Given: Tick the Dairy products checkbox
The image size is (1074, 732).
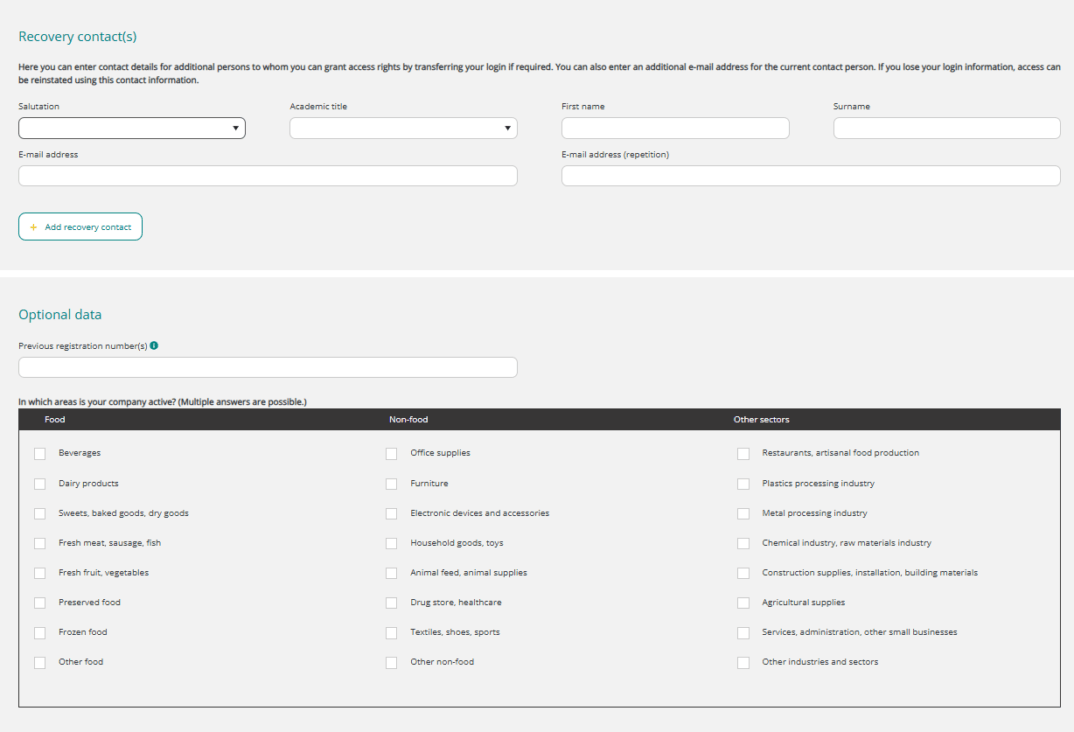Looking at the screenshot, I should tap(40, 484).
